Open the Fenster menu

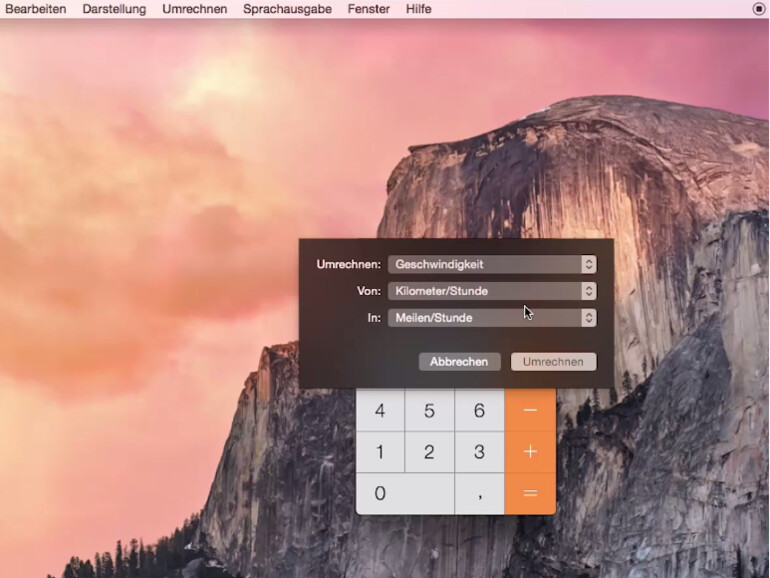click(x=368, y=9)
